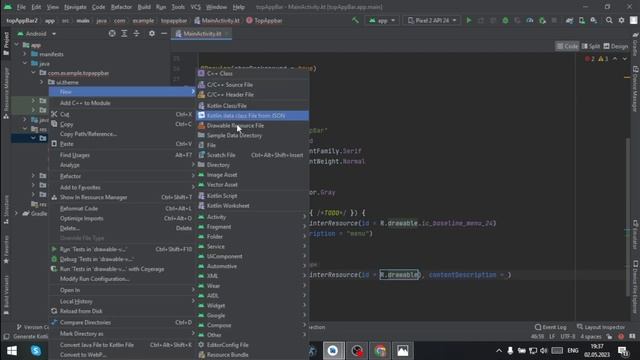
Task: Switch editor to Split view
Action: point(591,47)
